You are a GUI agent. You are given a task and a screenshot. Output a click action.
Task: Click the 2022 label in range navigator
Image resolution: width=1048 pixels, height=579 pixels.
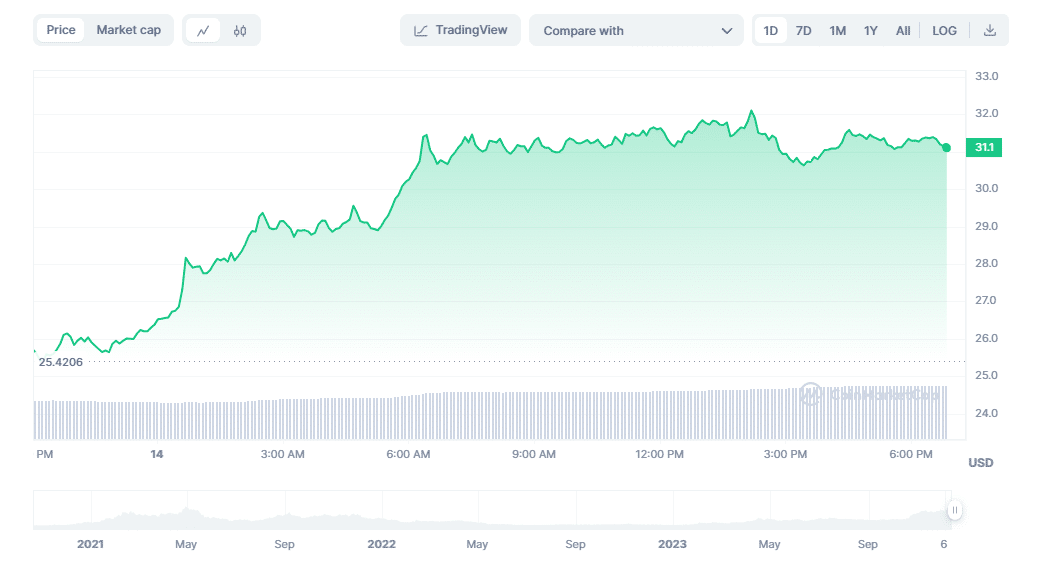tap(382, 544)
